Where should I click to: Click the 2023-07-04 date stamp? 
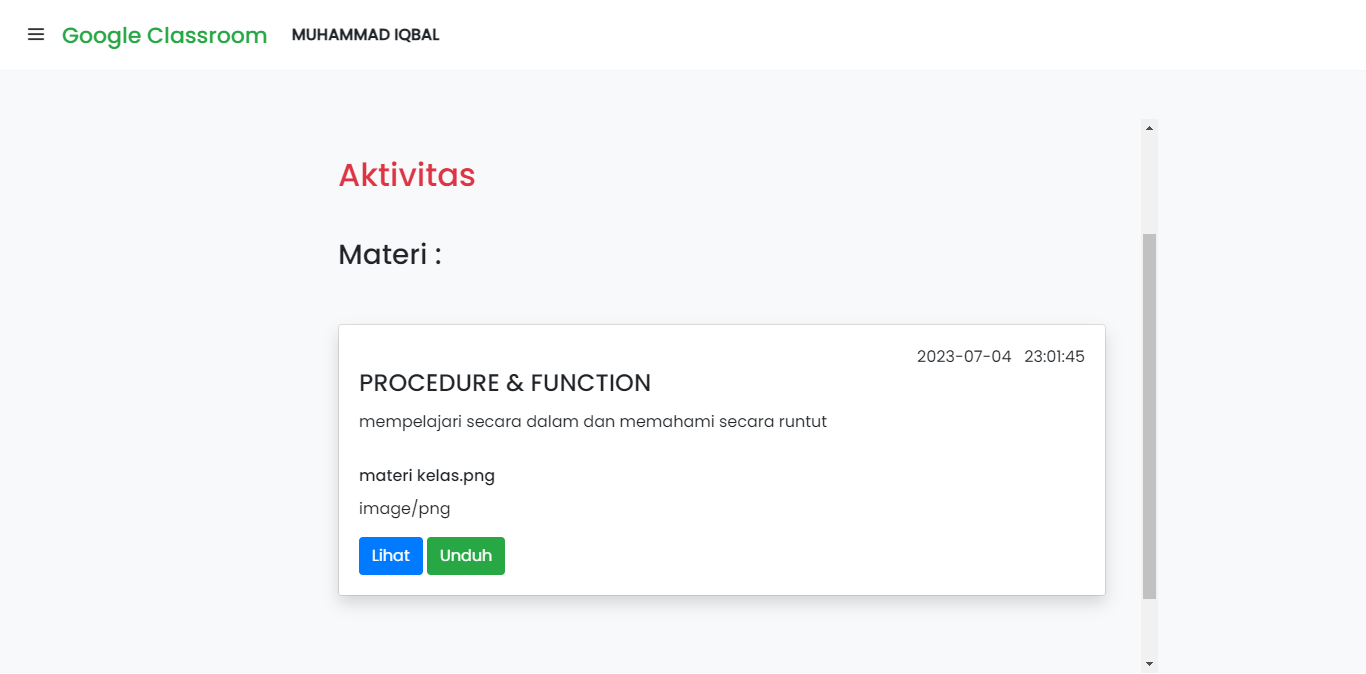click(x=964, y=357)
